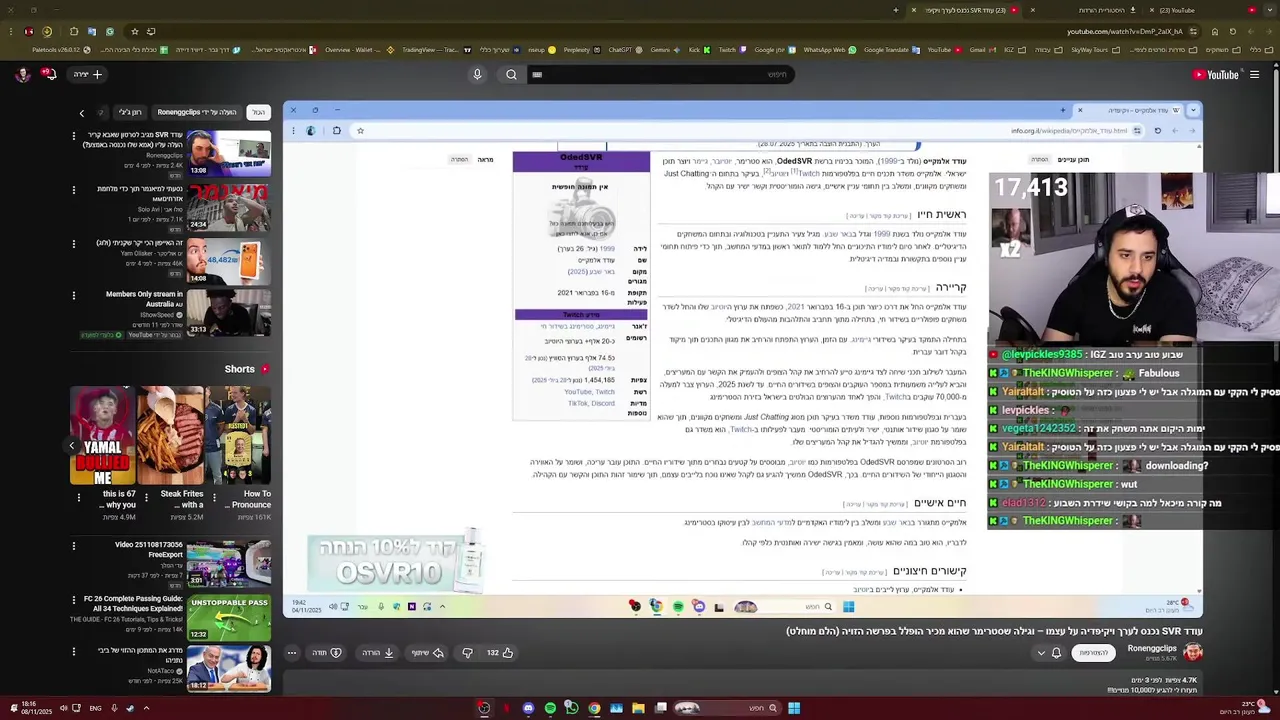
Task: Open more actions three-dot menu under video
Action: (x=292, y=653)
